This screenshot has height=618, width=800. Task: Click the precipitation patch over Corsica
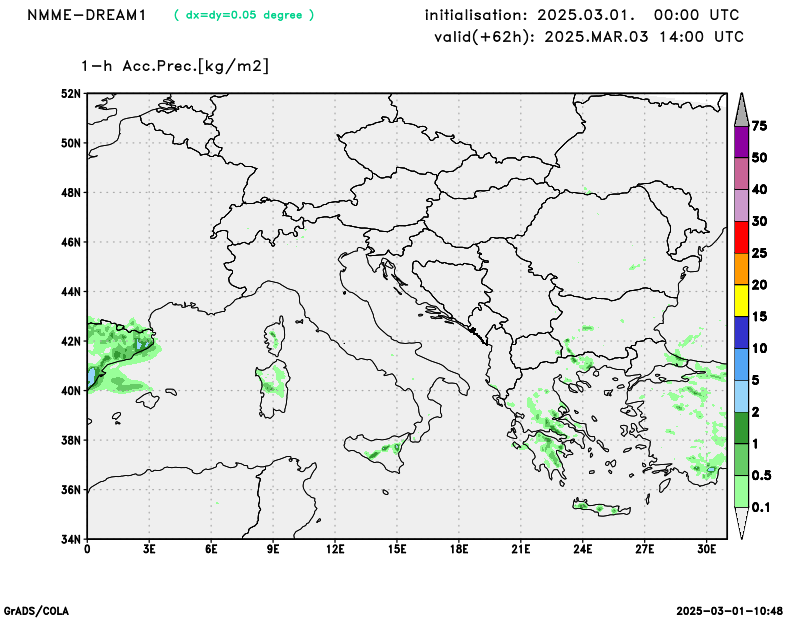(274, 338)
